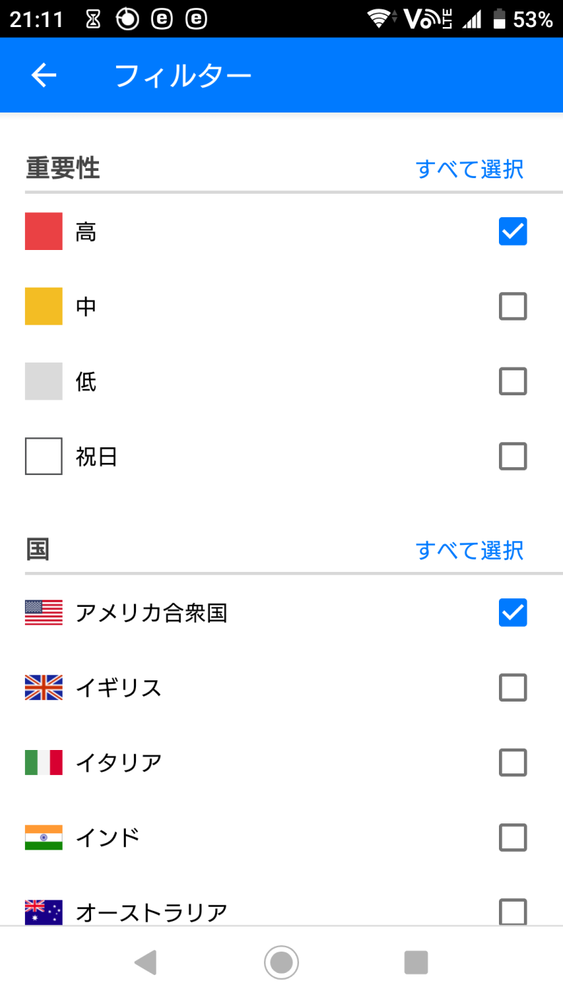
Task: Tap the India flag icon
Action: pyautogui.click(x=43, y=837)
